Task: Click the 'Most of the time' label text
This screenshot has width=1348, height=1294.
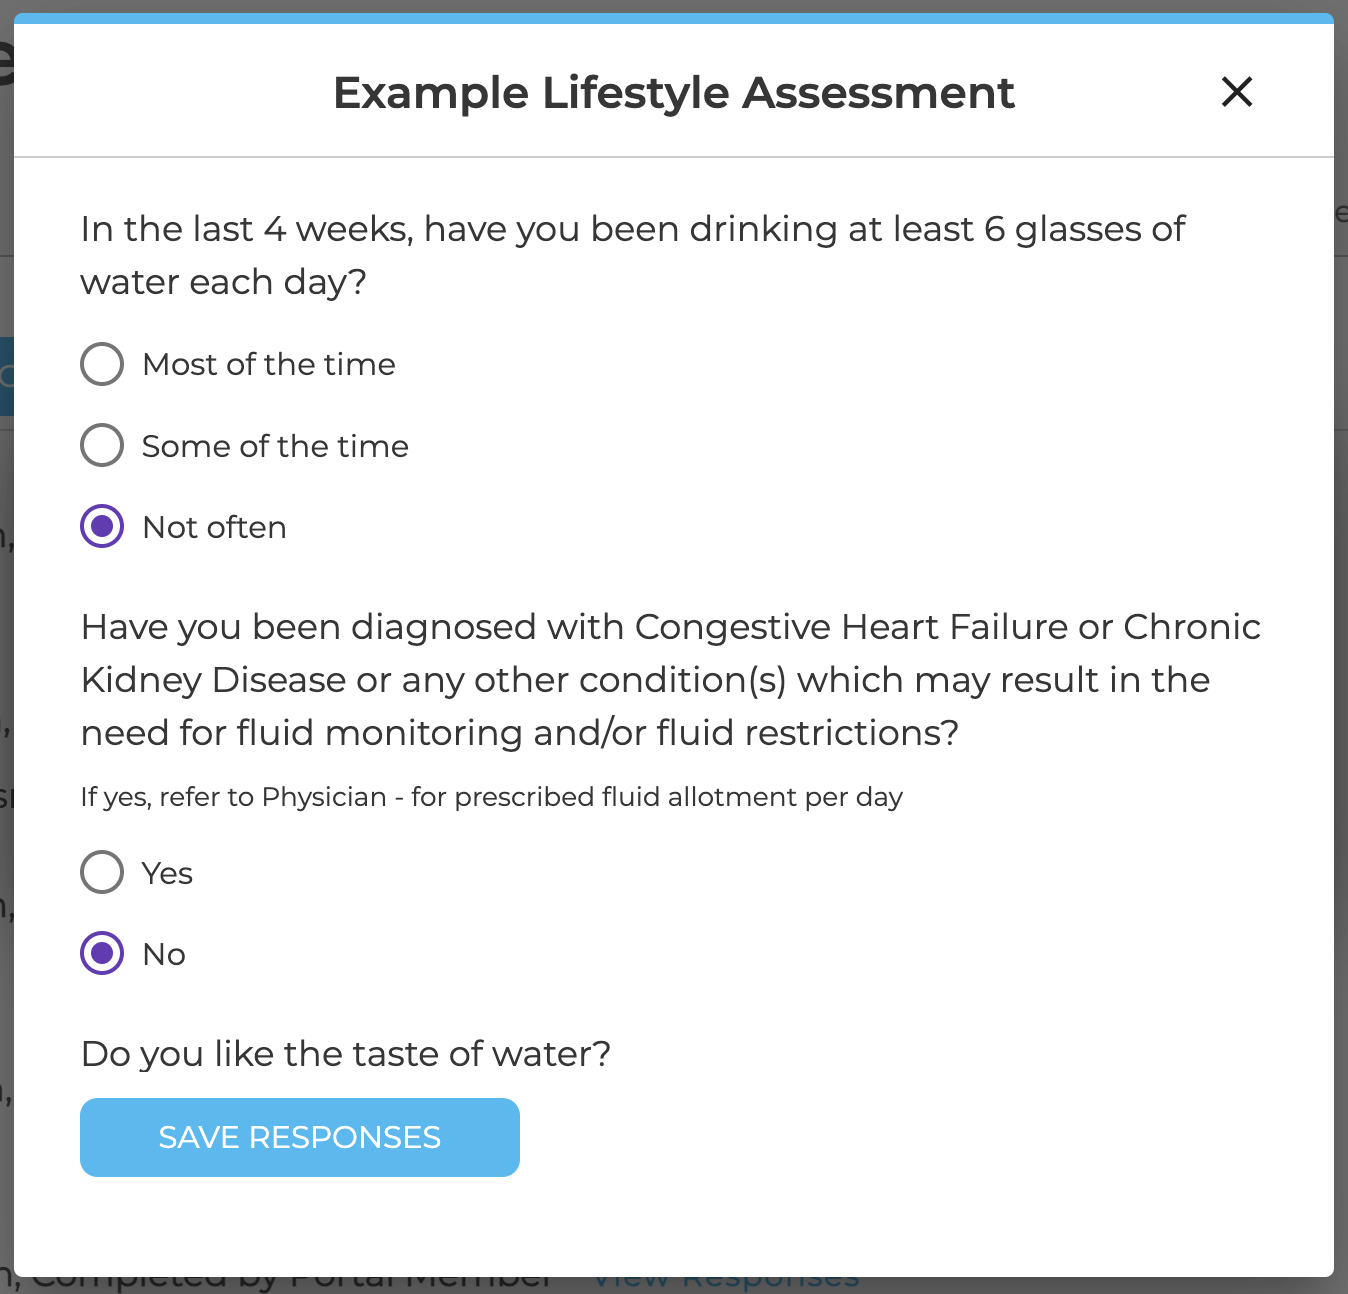Action: (268, 364)
